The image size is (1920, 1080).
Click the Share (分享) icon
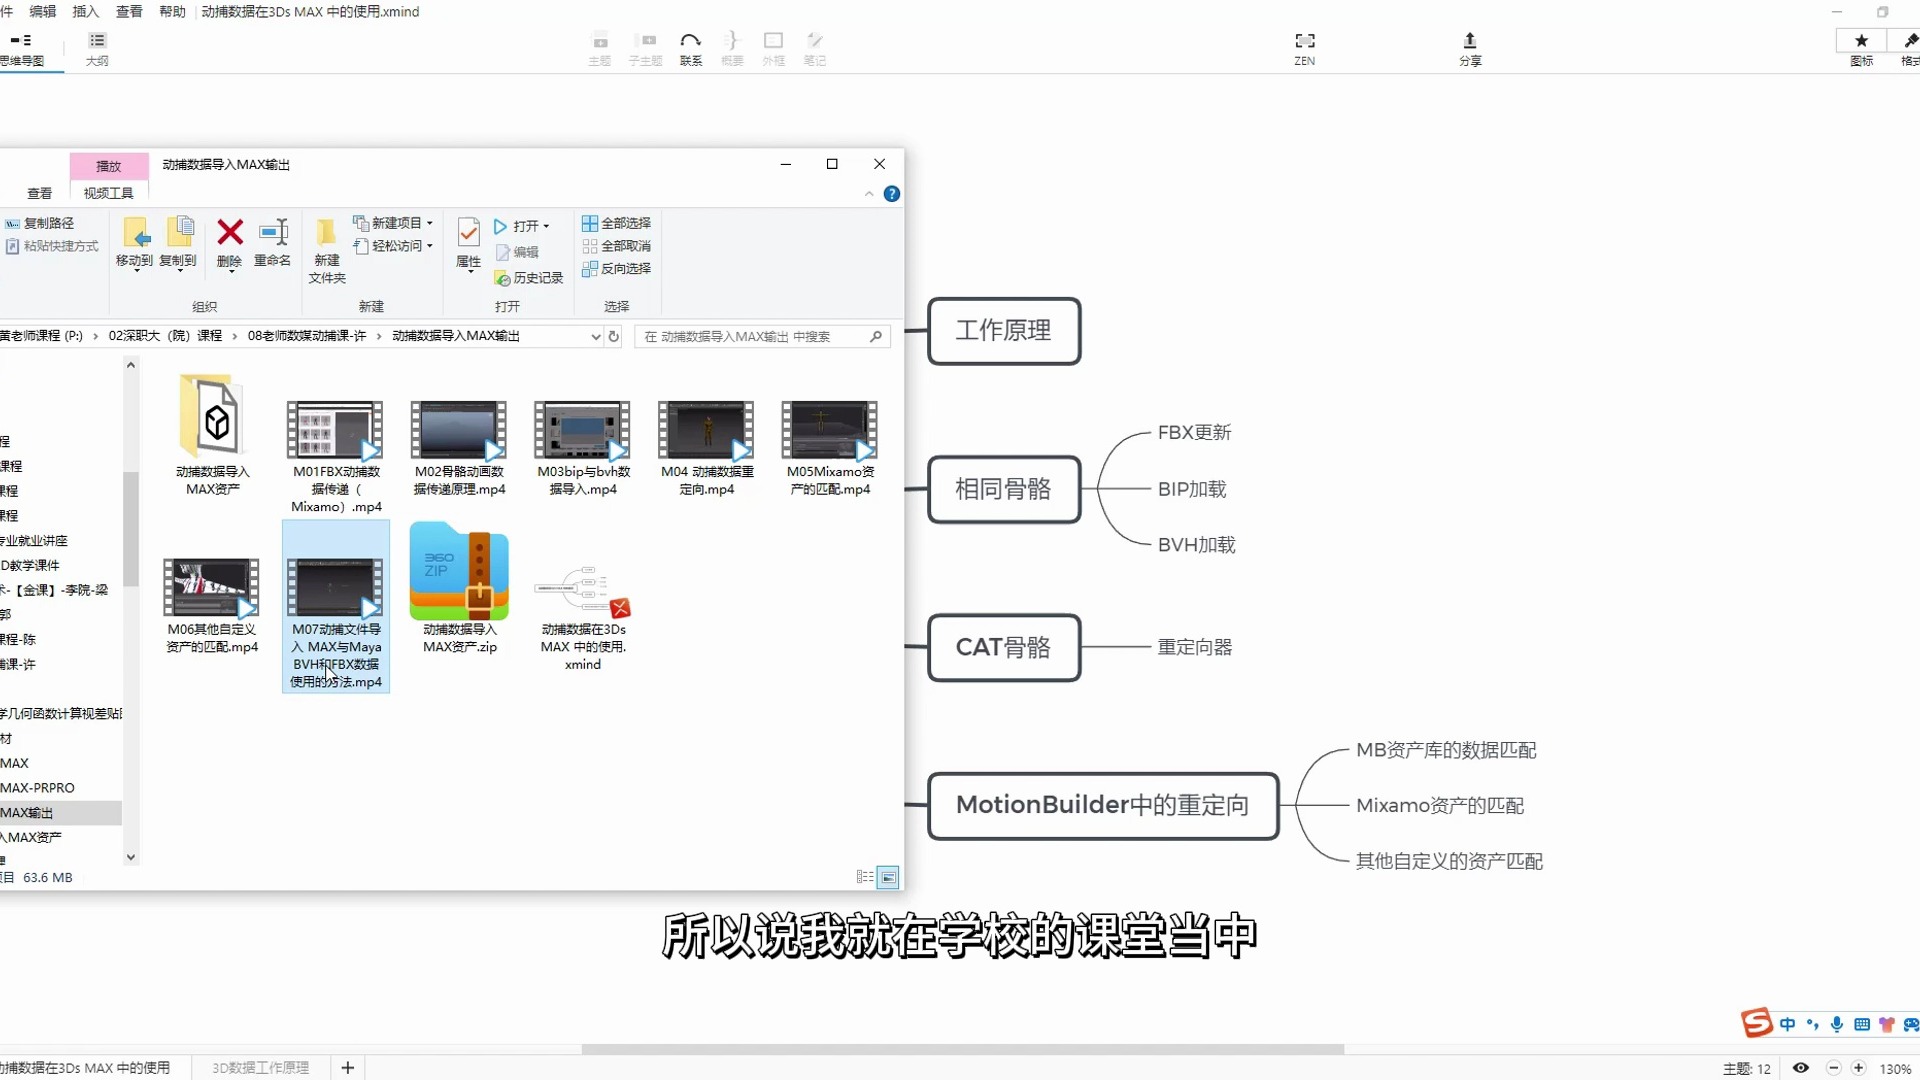coord(1469,41)
